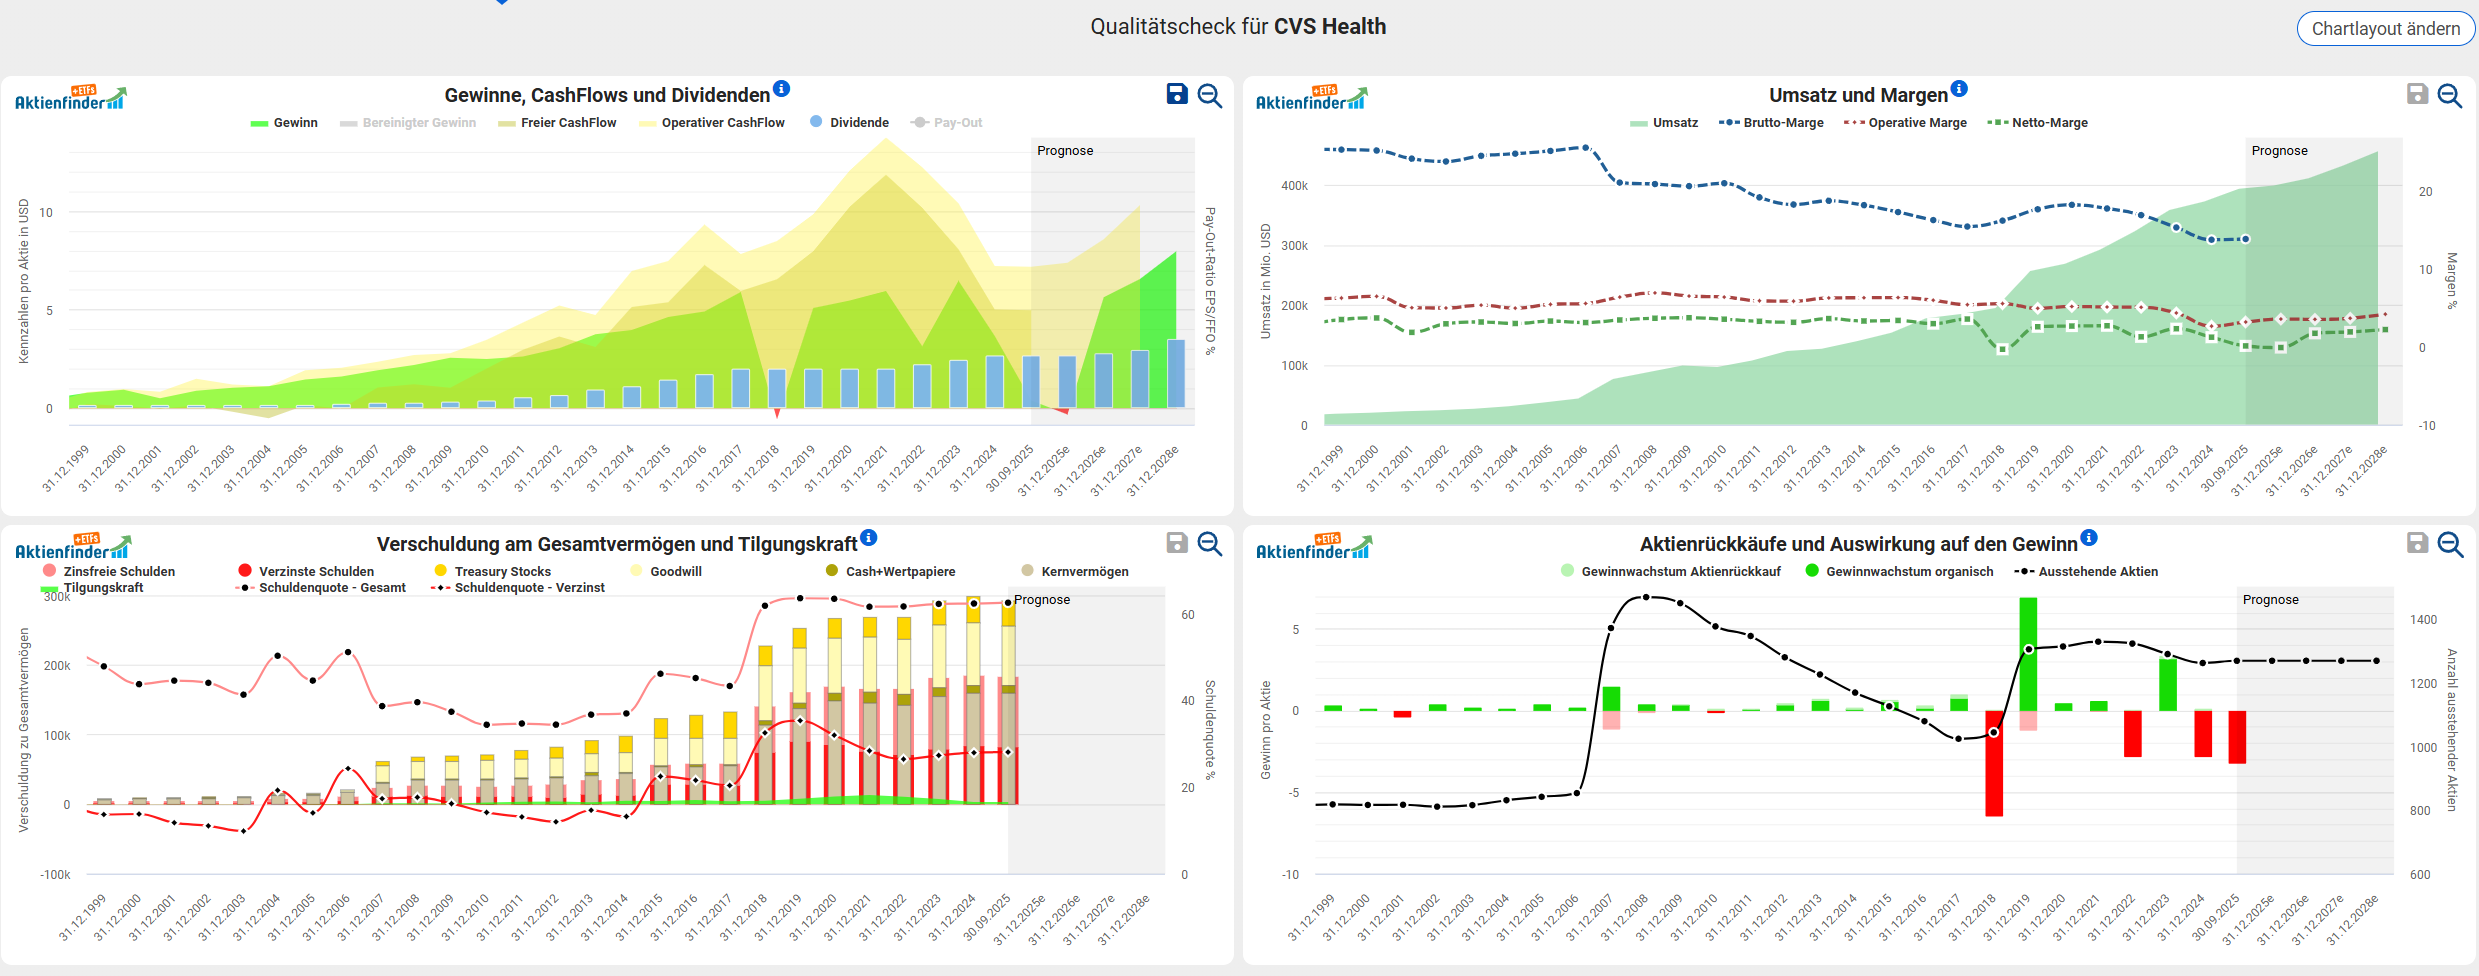Click save icon on Umsatz und Margen chart
Screen dimensions: 2479x976
point(2417,94)
